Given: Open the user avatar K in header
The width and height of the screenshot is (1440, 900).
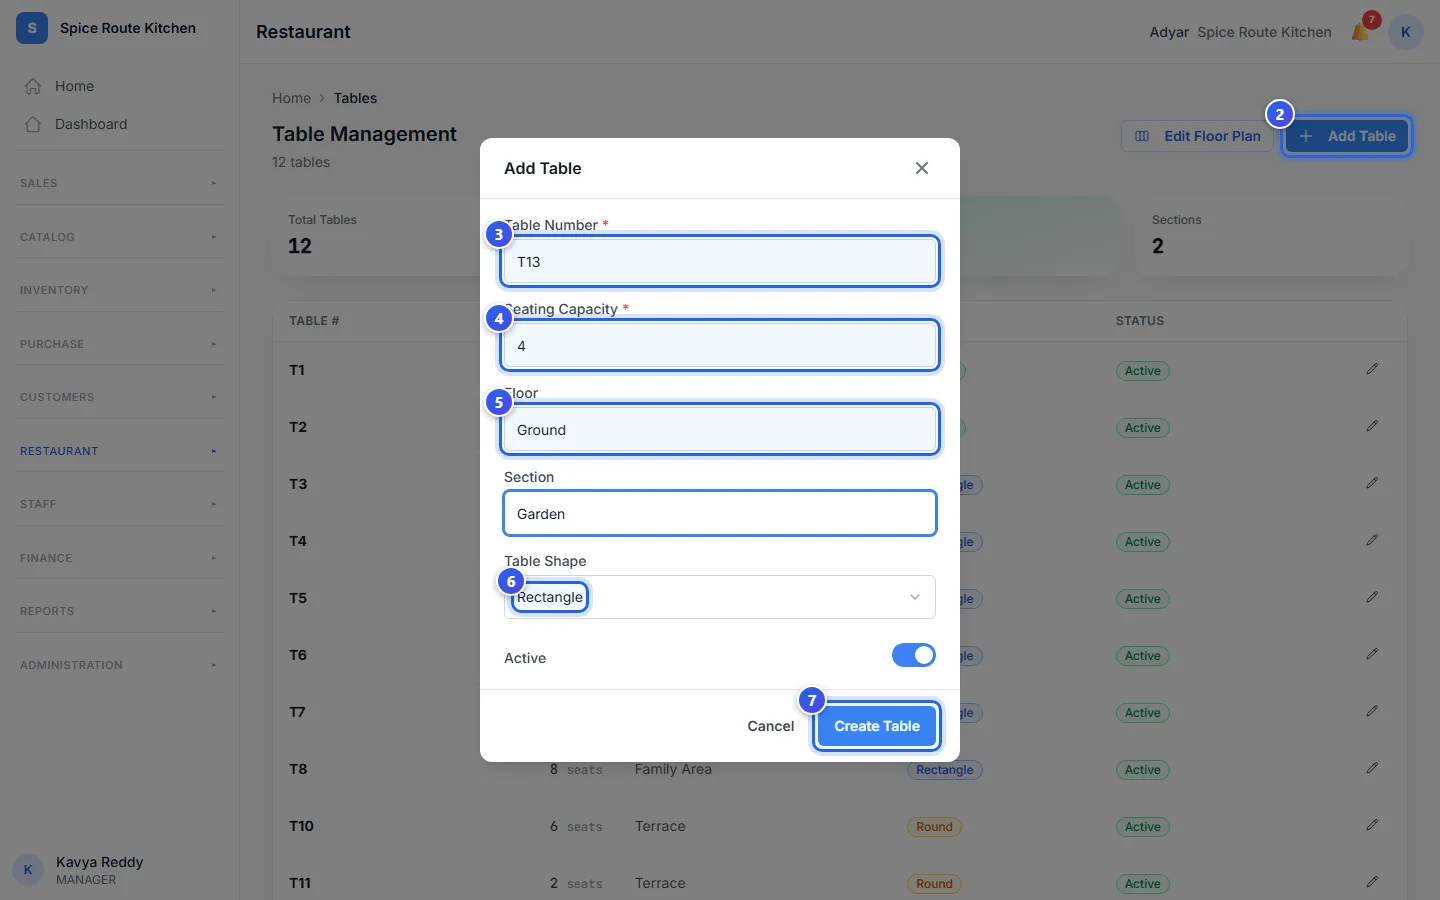Looking at the screenshot, I should (1405, 32).
